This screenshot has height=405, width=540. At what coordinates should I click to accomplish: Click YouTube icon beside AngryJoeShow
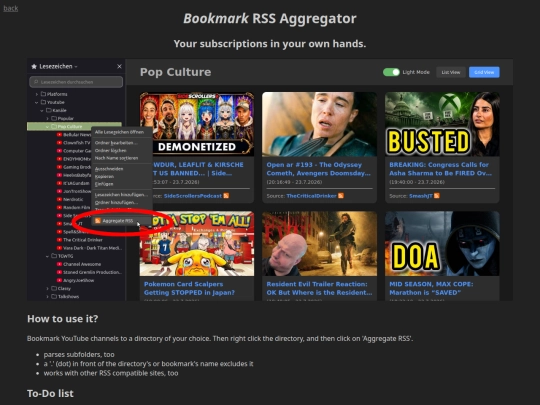59,280
